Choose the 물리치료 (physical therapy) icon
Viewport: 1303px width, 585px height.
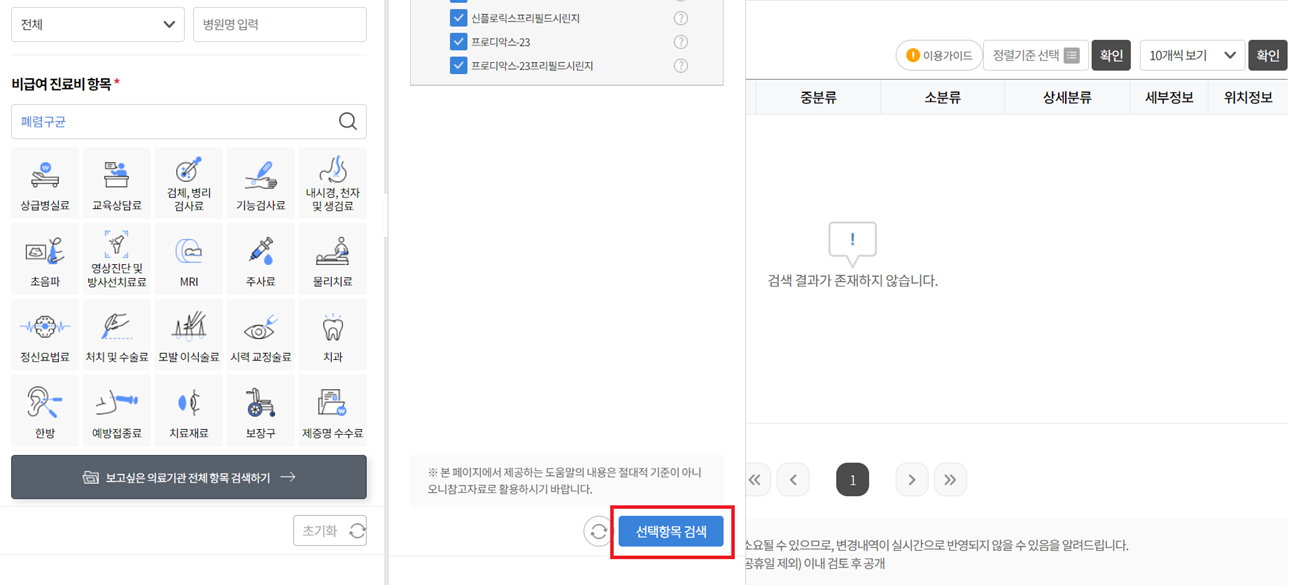point(332,257)
